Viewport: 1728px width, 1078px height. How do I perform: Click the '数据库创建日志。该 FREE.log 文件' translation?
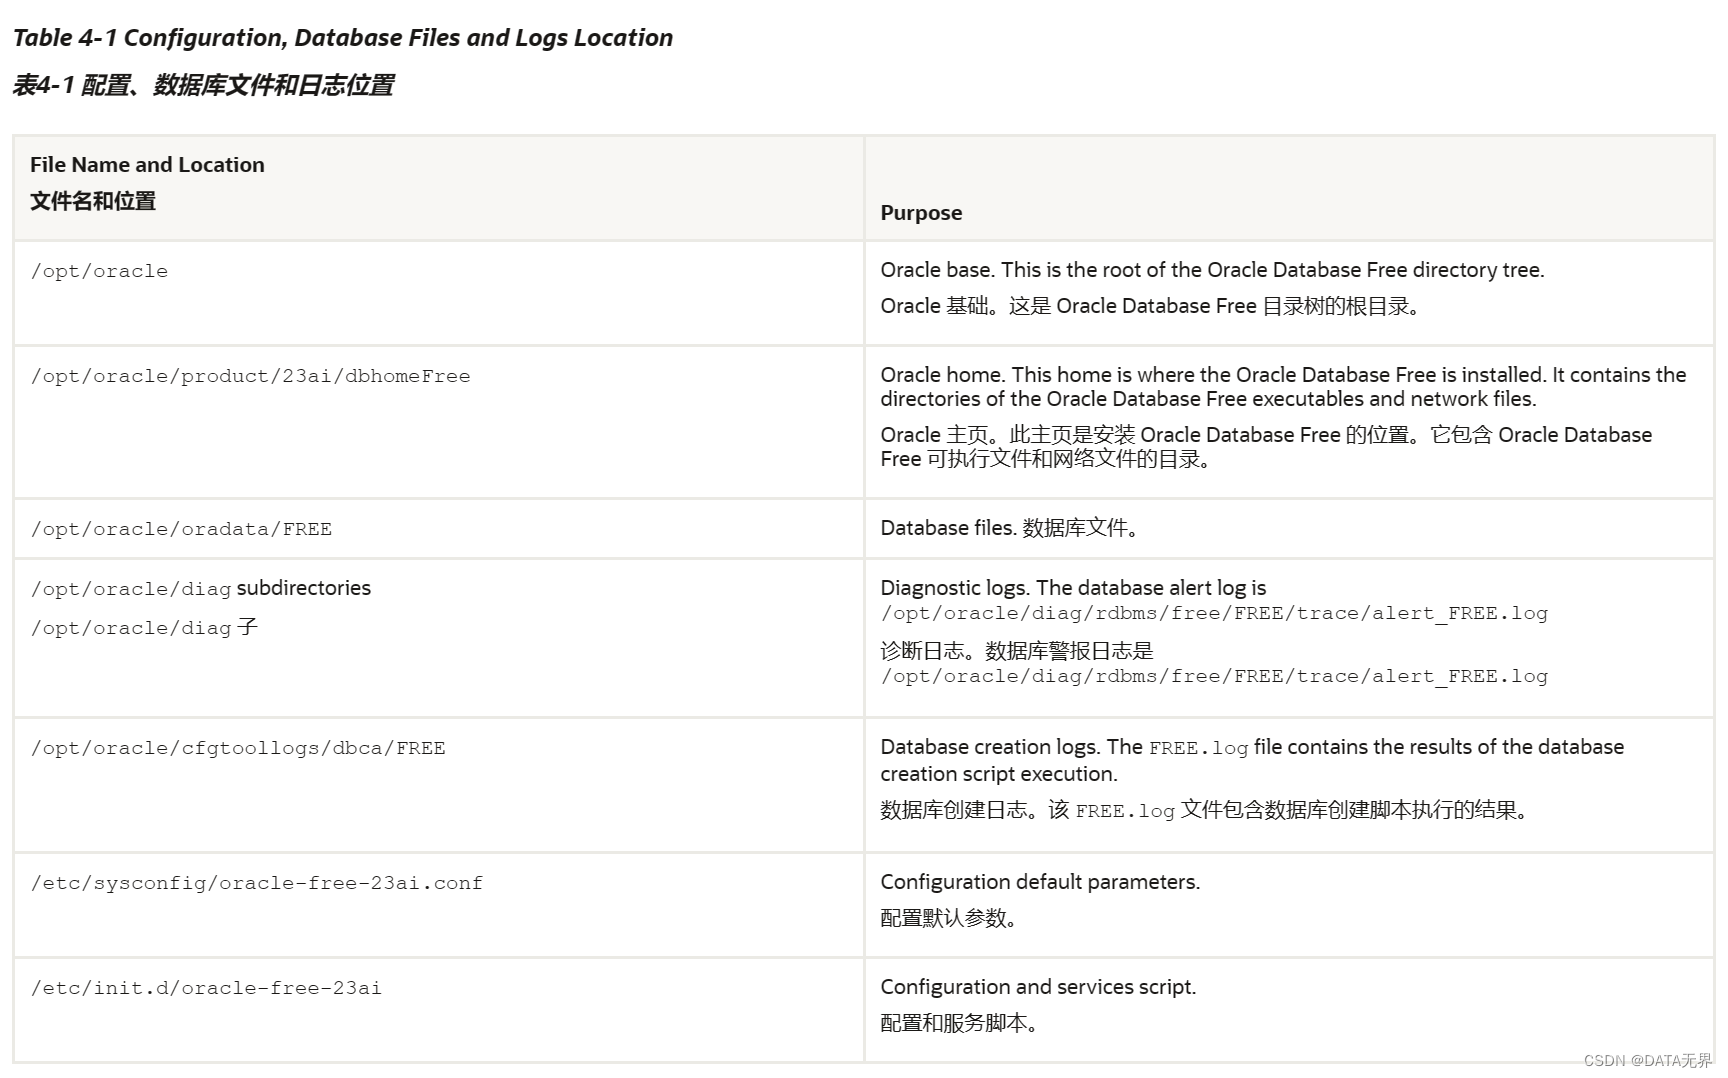(1204, 810)
